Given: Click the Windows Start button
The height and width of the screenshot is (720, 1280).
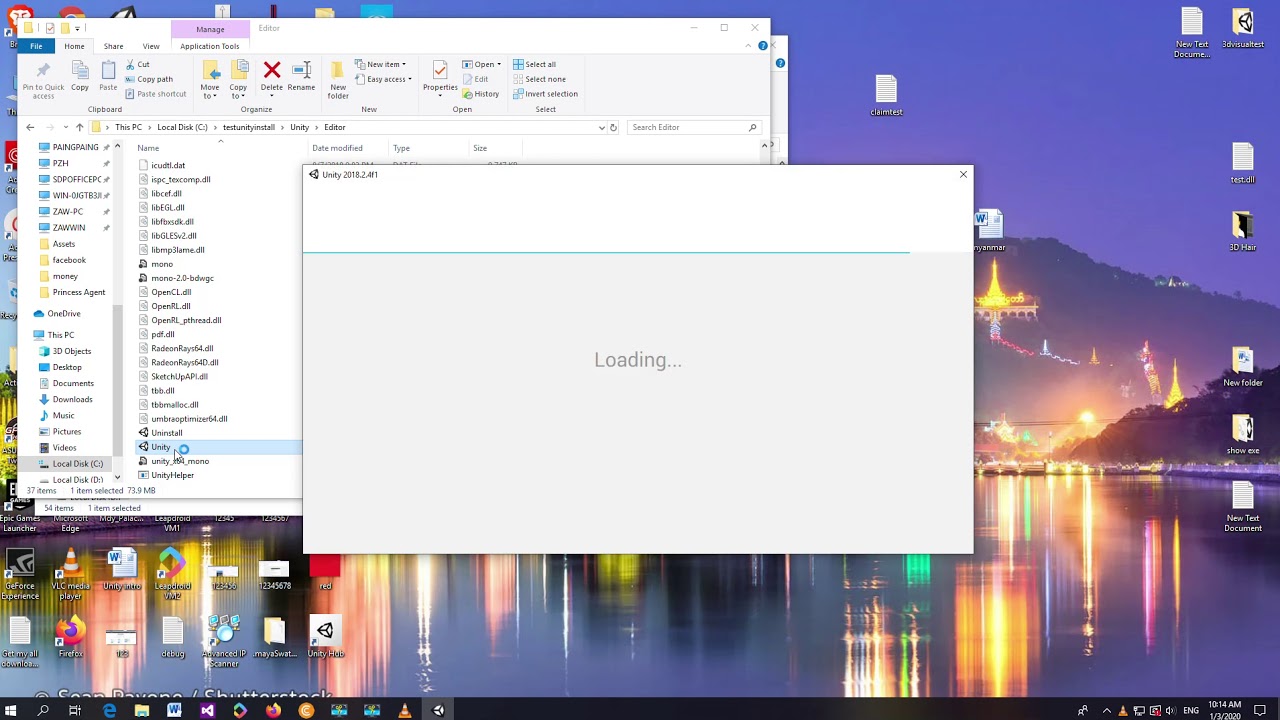Looking at the screenshot, I should [11, 710].
